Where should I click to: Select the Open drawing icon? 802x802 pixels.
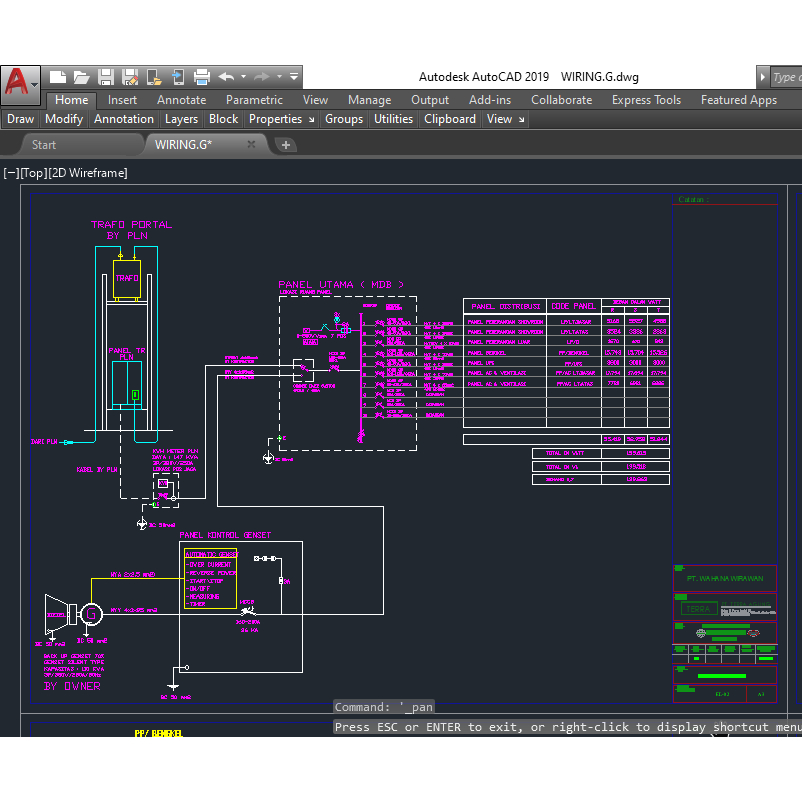(x=82, y=76)
